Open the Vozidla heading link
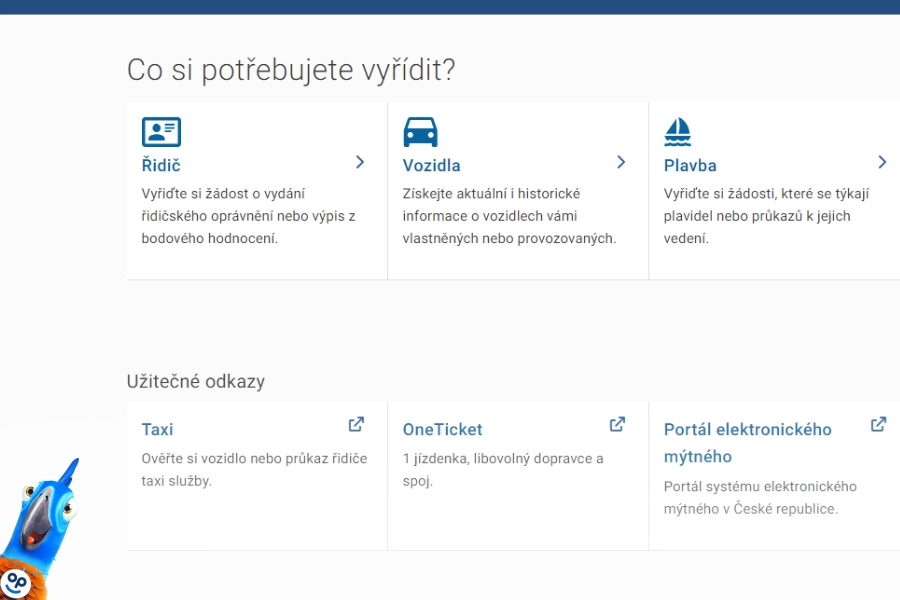This screenshot has width=900, height=600. click(x=431, y=166)
